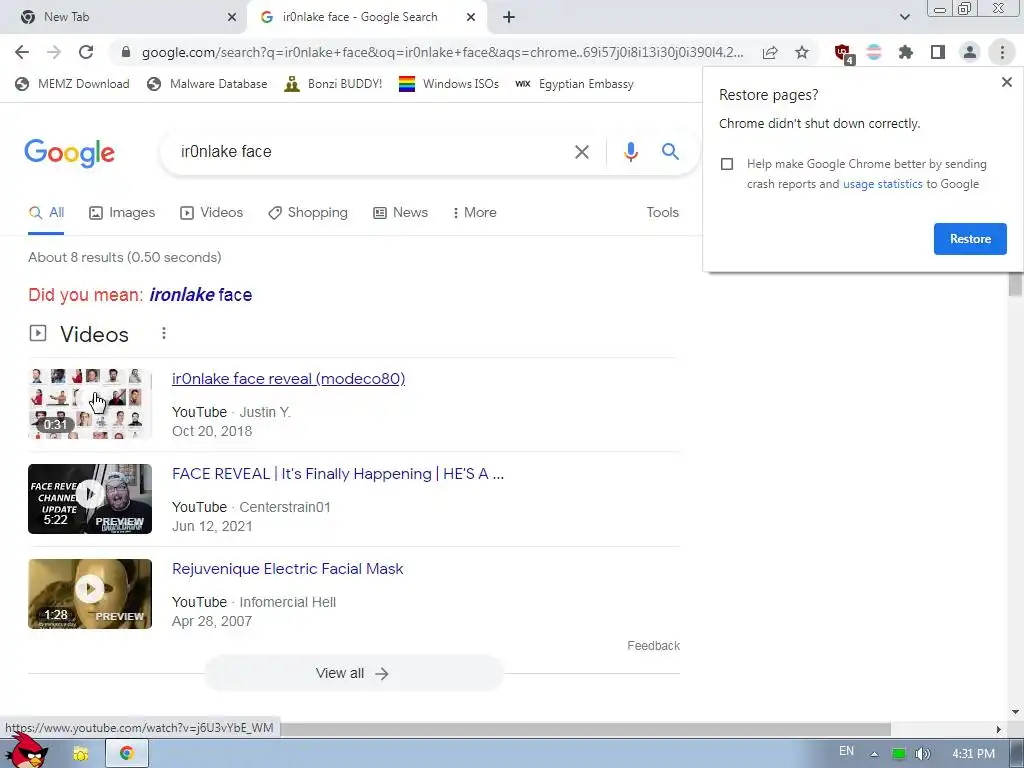Switch to News results tab
The image size is (1024, 768).
coord(400,213)
